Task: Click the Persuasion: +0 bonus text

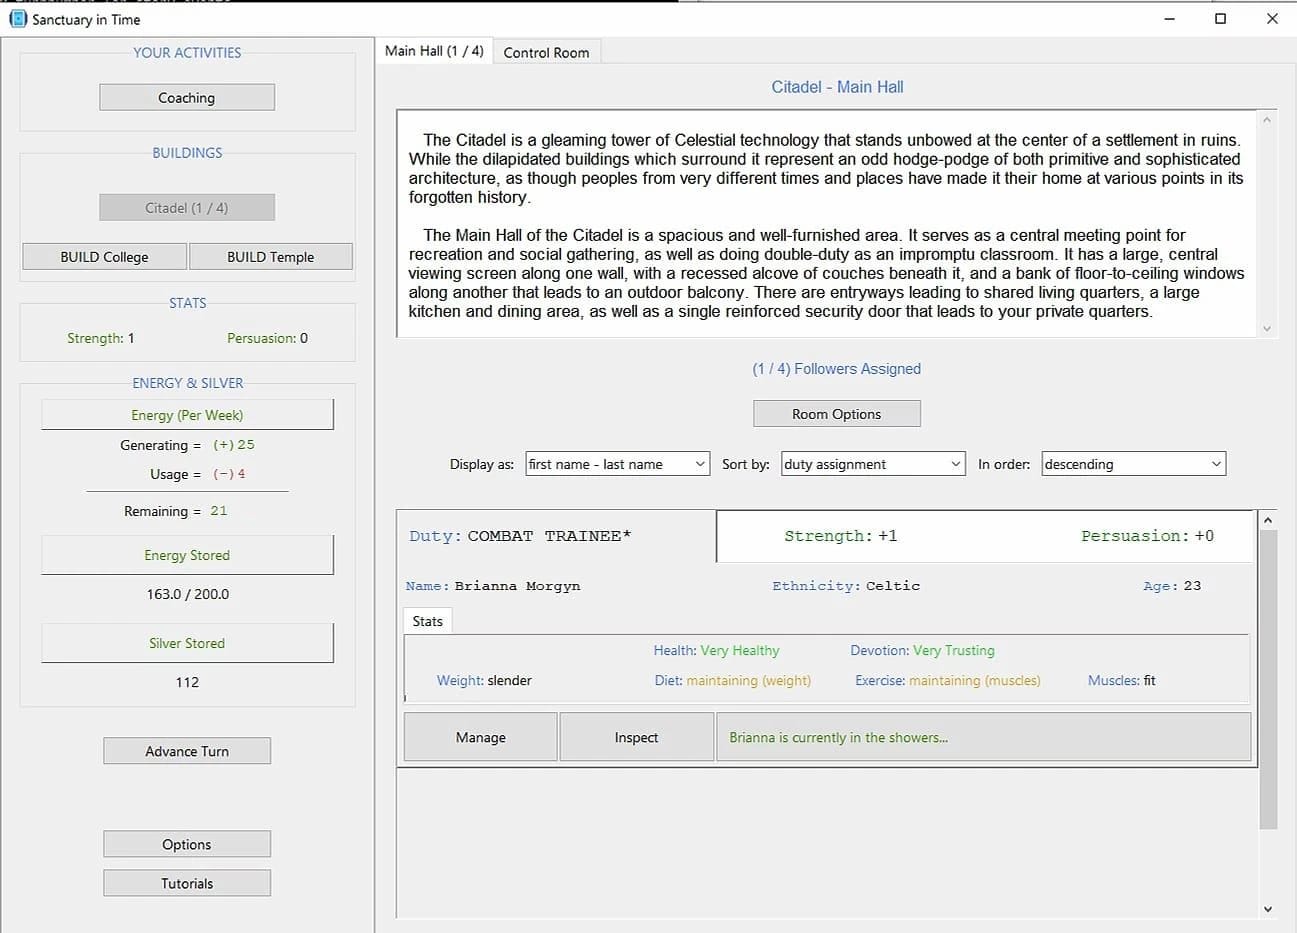Action: tap(1148, 536)
